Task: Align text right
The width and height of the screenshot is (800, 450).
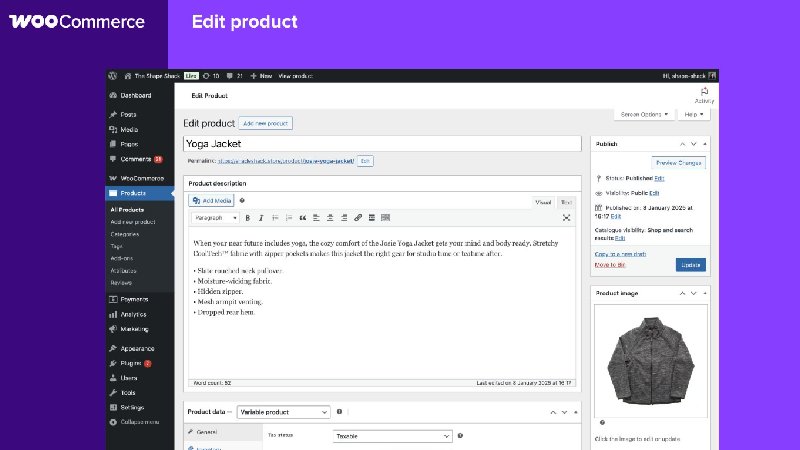Action: pos(344,218)
